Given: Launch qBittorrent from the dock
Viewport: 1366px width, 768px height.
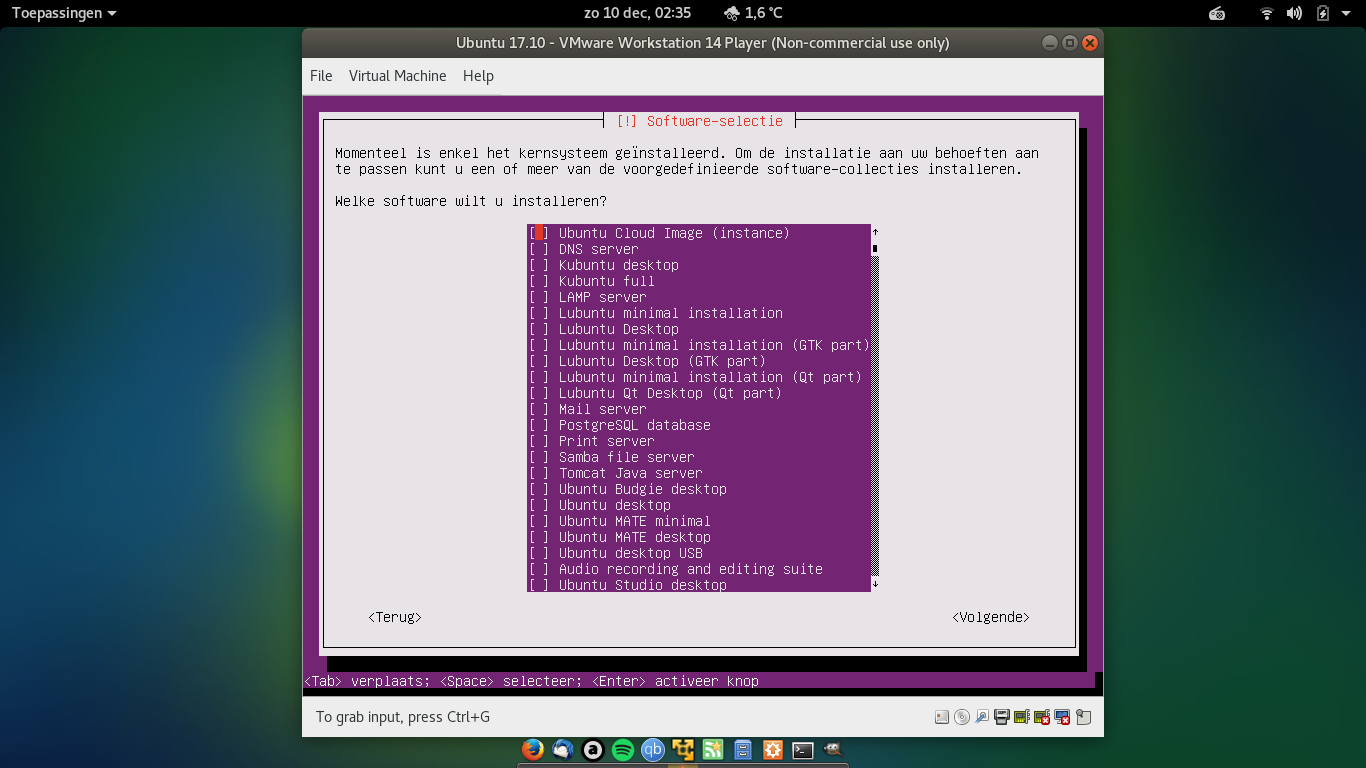Looking at the screenshot, I should pos(653,749).
